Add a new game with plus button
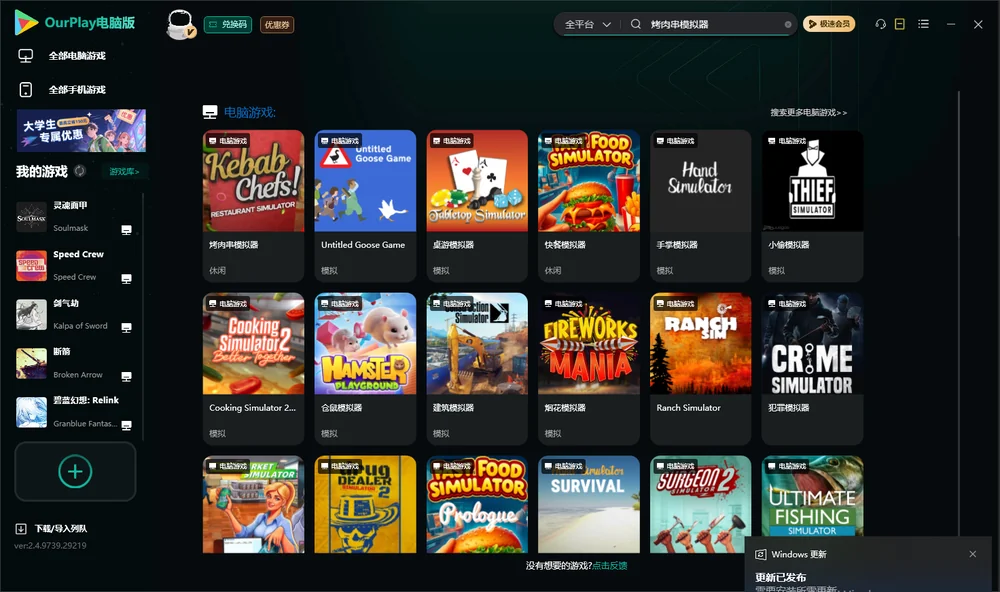 75,471
